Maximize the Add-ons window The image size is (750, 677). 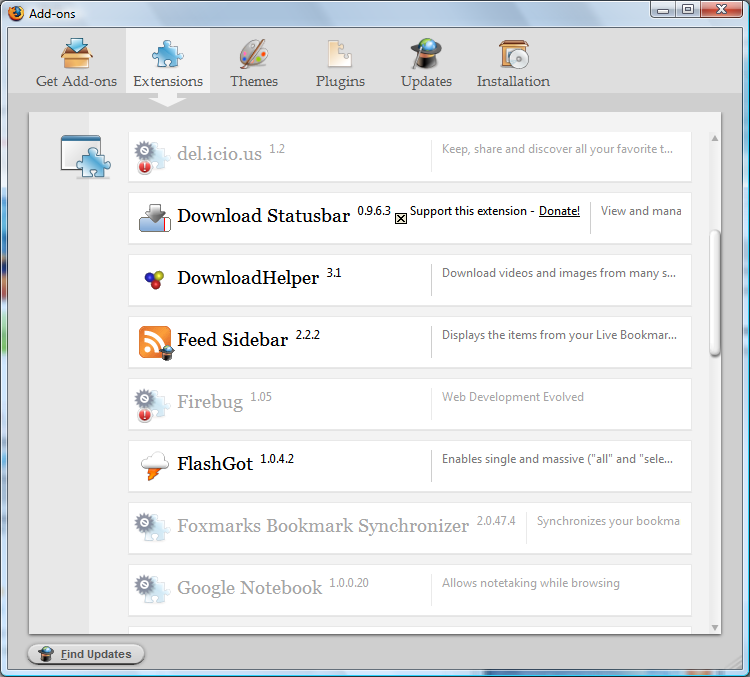pos(688,10)
